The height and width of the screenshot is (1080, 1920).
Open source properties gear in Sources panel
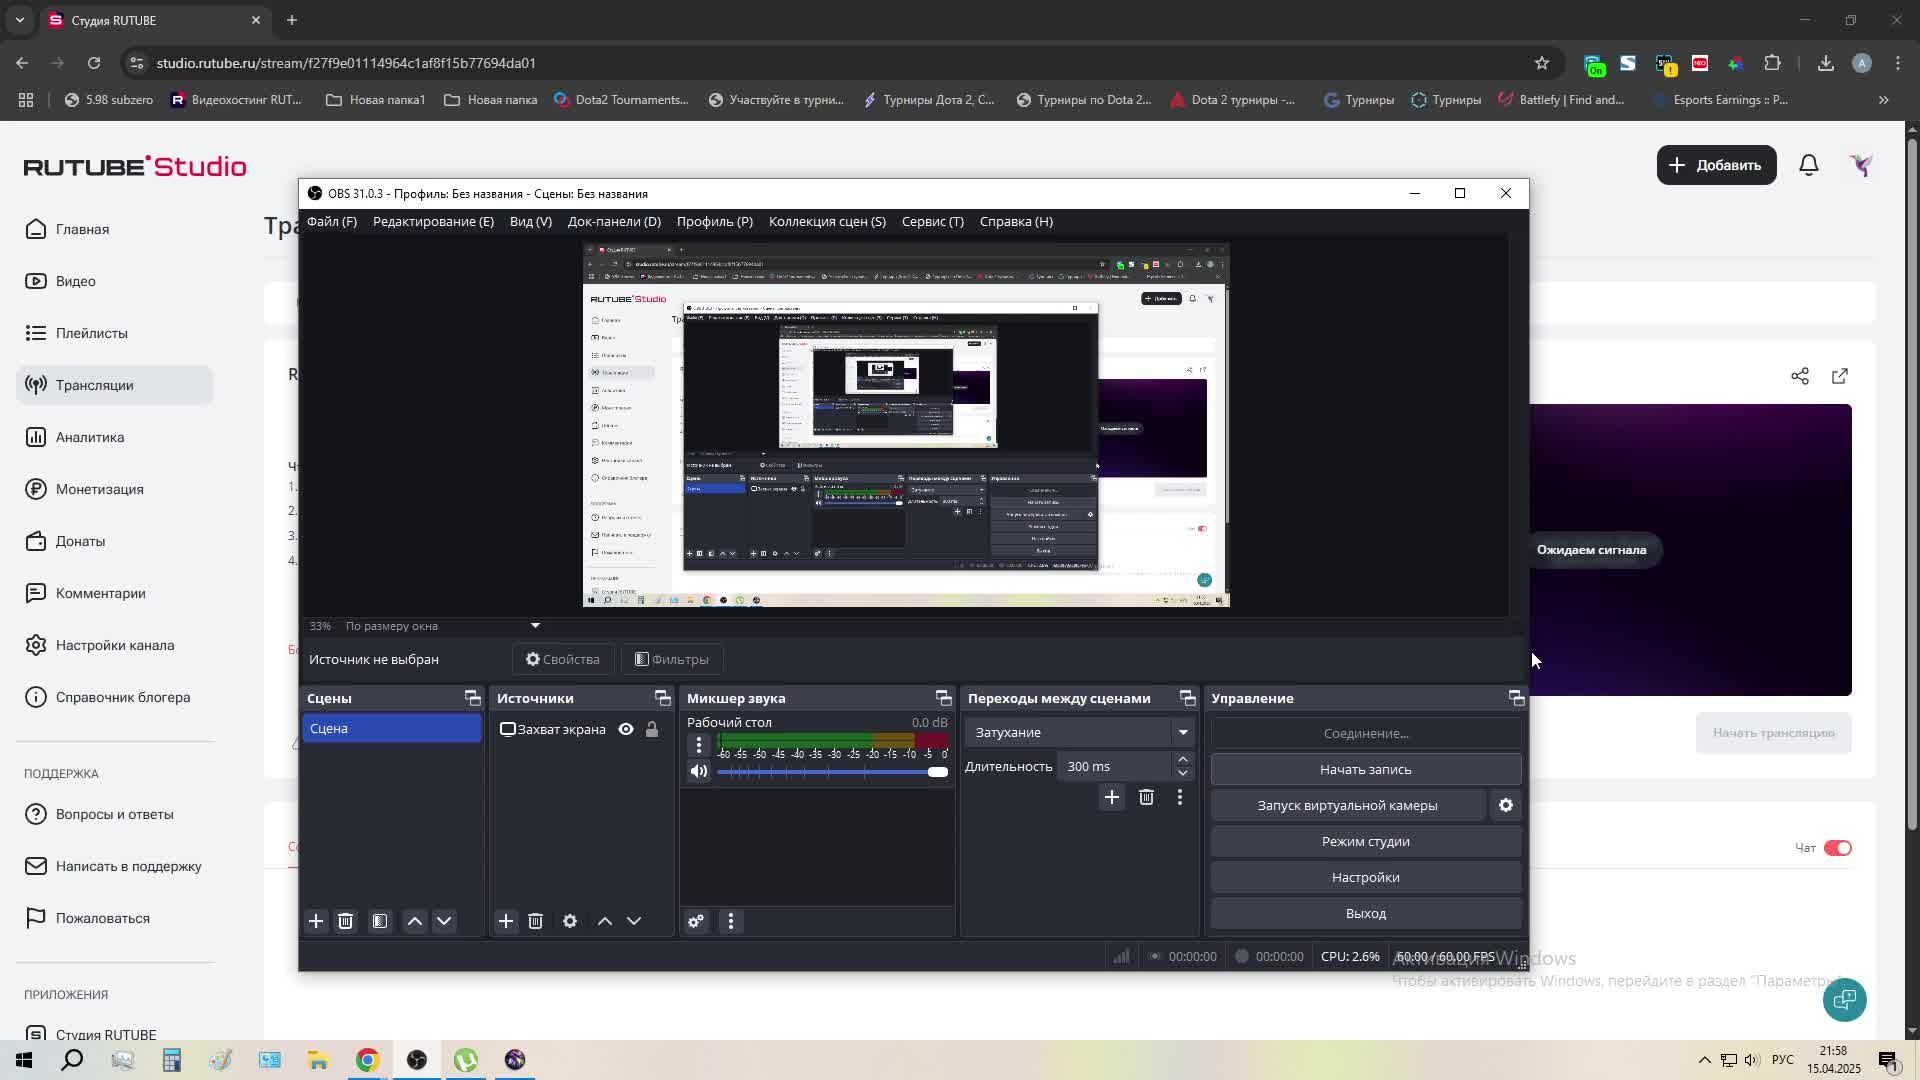tap(570, 921)
